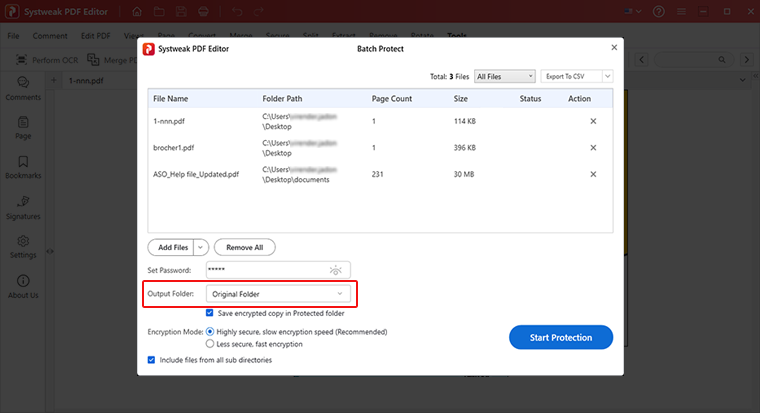Click Add Files button
Screen dimensions: 760x413
tap(171, 247)
